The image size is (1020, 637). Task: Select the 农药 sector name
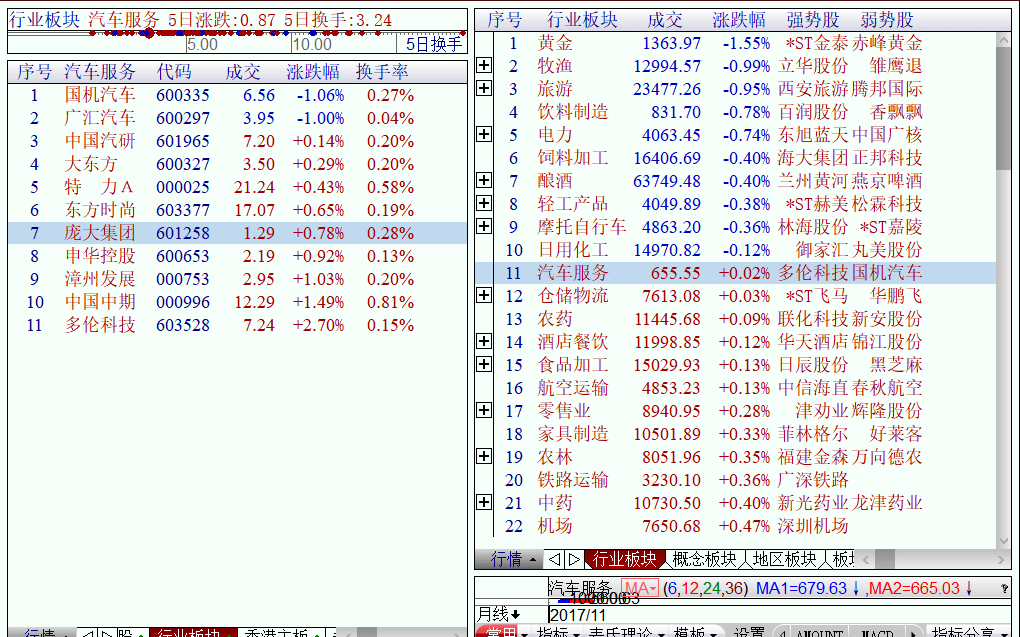pos(555,319)
